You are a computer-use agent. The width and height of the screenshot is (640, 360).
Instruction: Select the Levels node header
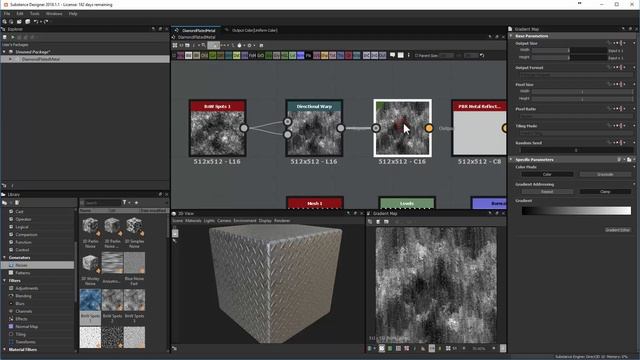[407, 203]
